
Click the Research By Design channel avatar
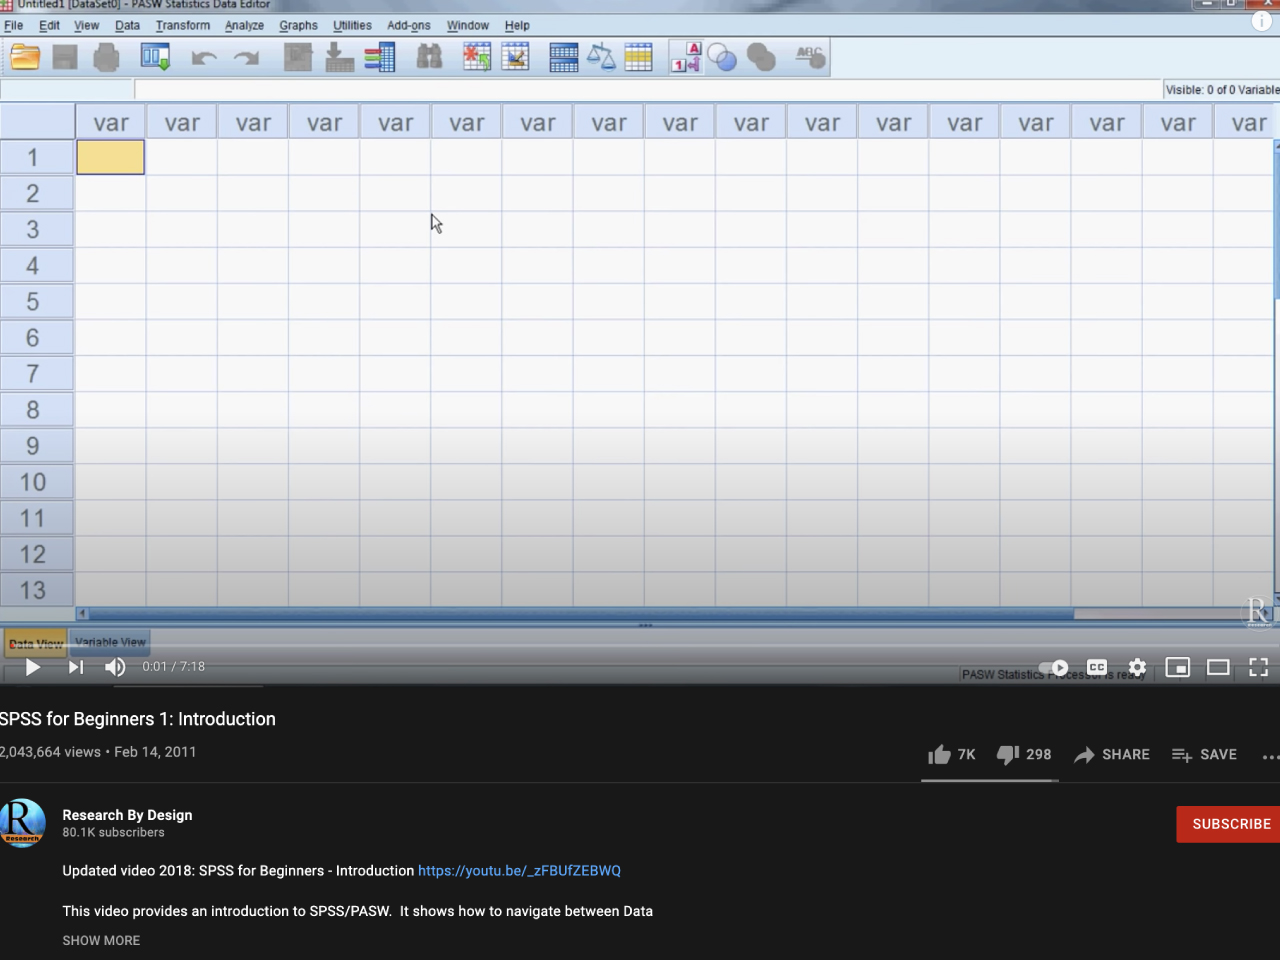pyautogui.click(x=22, y=823)
